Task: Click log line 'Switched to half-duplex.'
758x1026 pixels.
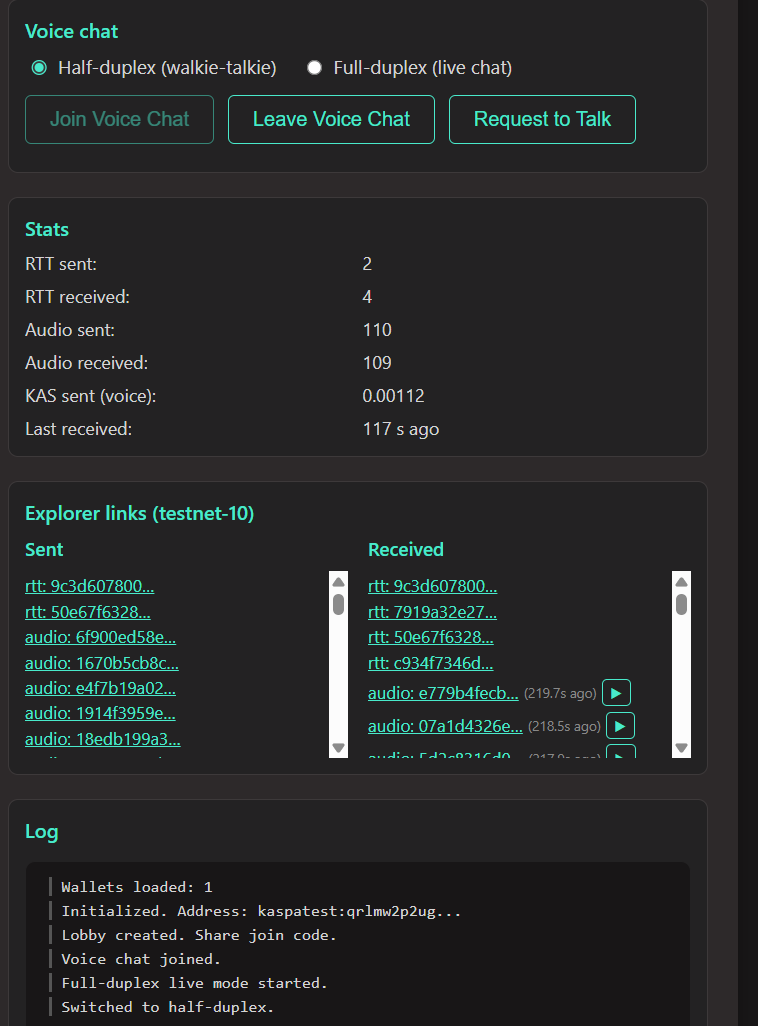Action: coord(168,1007)
